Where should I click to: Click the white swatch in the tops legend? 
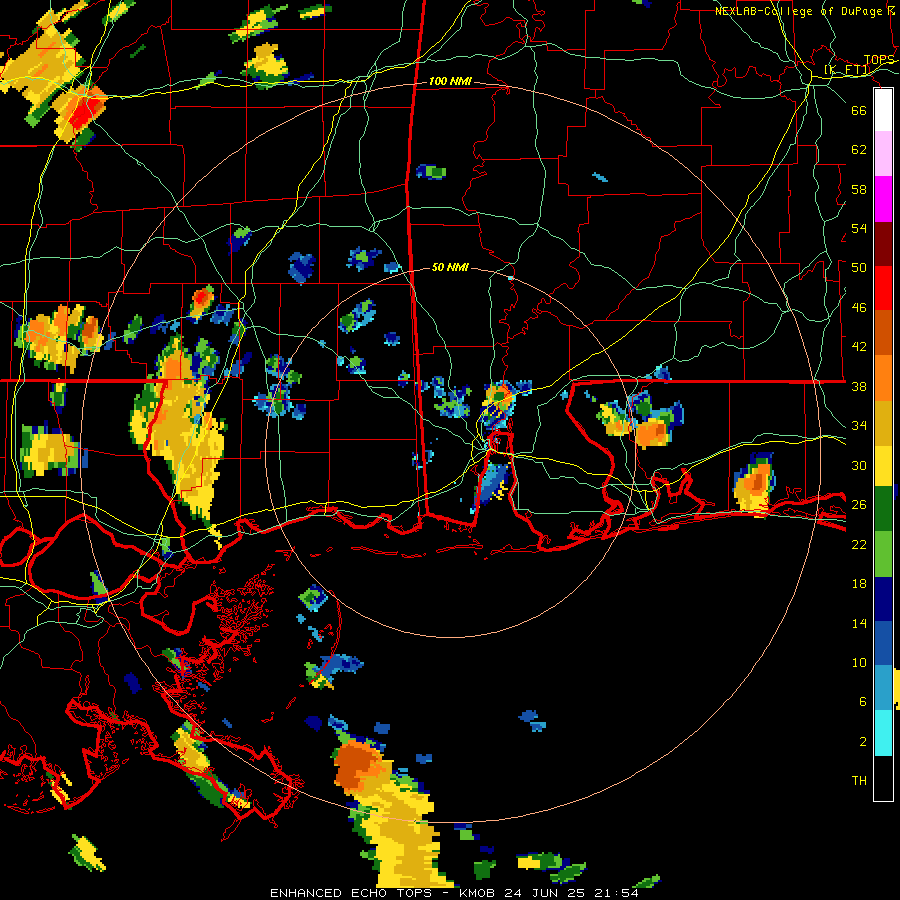pyautogui.click(x=883, y=110)
